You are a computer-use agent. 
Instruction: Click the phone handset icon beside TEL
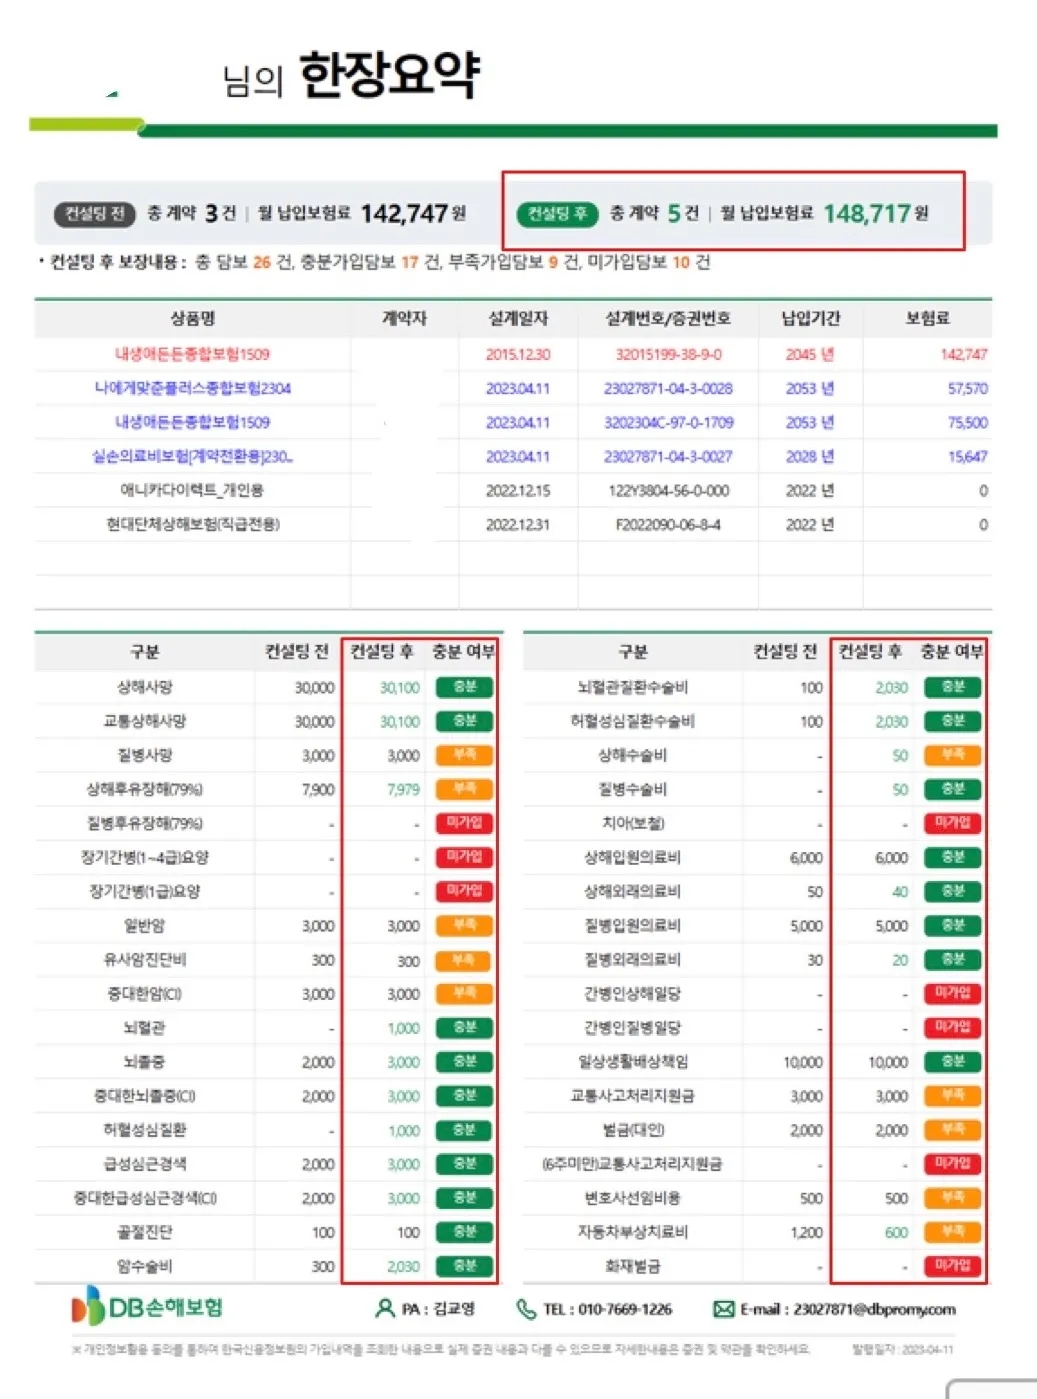526,1309
